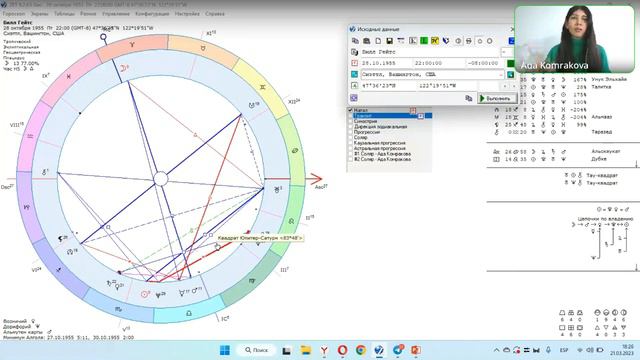The image size is (640, 360).
Task: Click the large circle toolbar icon
Action: pos(489,41)
